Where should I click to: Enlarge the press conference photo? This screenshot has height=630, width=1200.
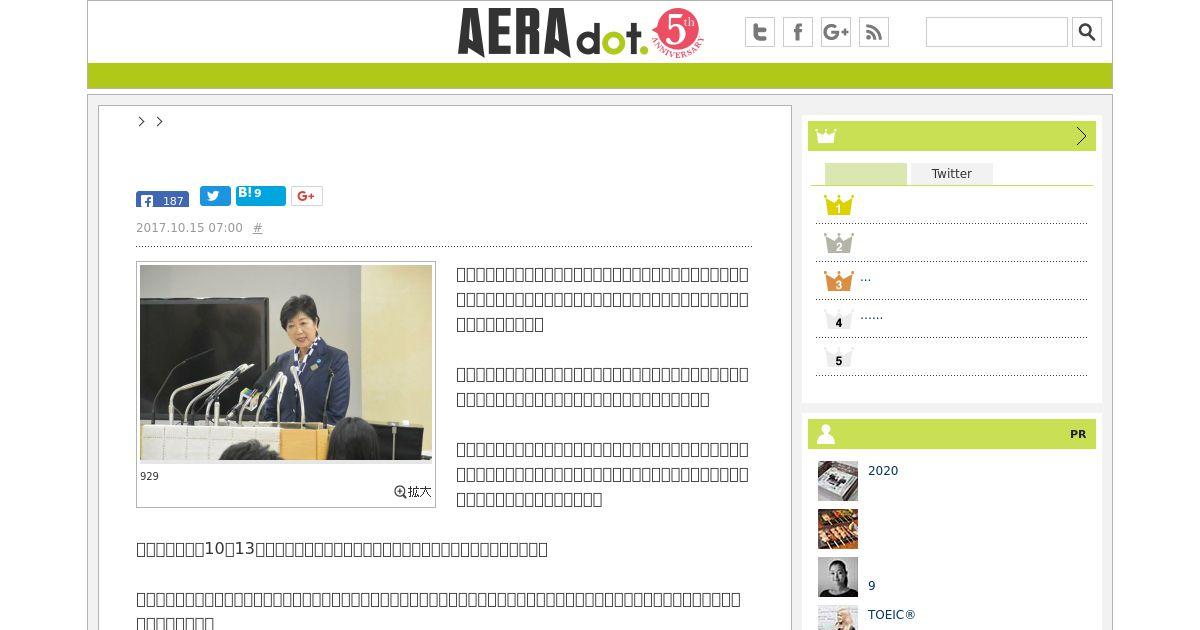pyautogui.click(x=286, y=363)
